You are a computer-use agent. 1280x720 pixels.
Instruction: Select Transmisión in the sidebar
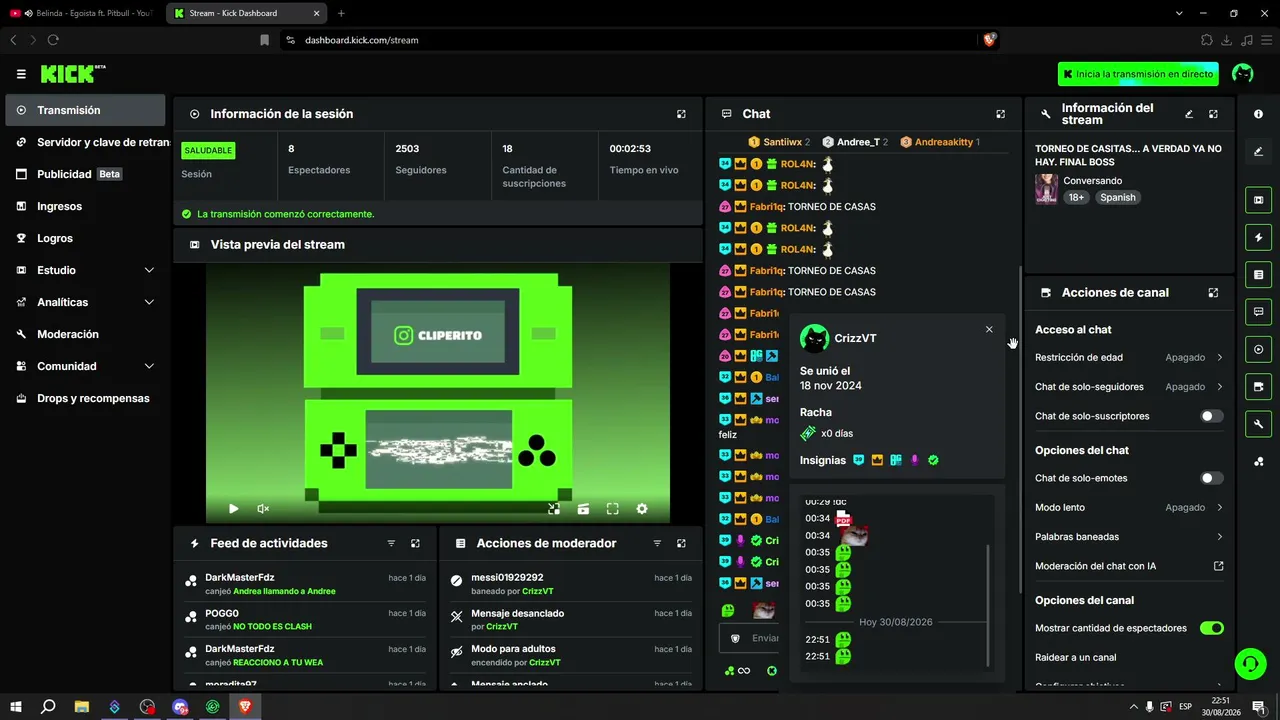(x=85, y=110)
